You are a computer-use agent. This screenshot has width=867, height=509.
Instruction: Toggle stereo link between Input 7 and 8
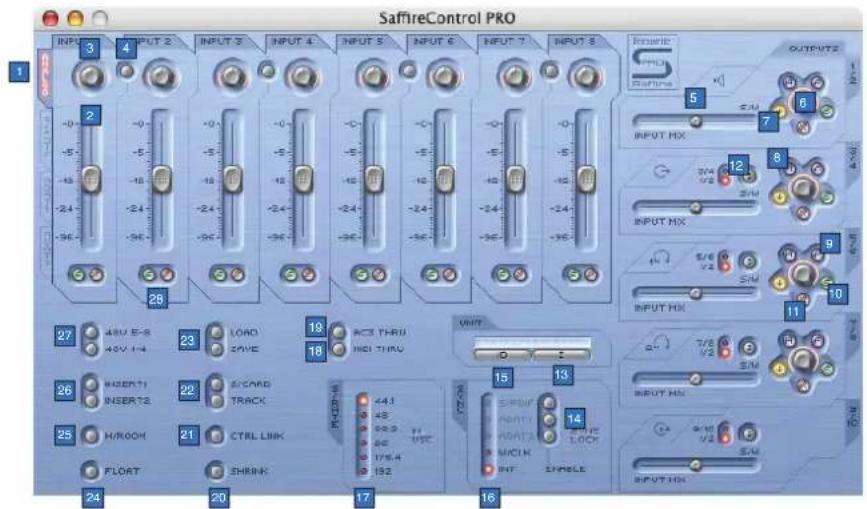(550, 71)
